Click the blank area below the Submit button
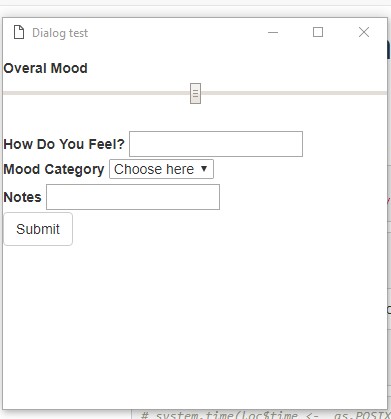The width and height of the screenshot is (391, 419). pos(193,327)
